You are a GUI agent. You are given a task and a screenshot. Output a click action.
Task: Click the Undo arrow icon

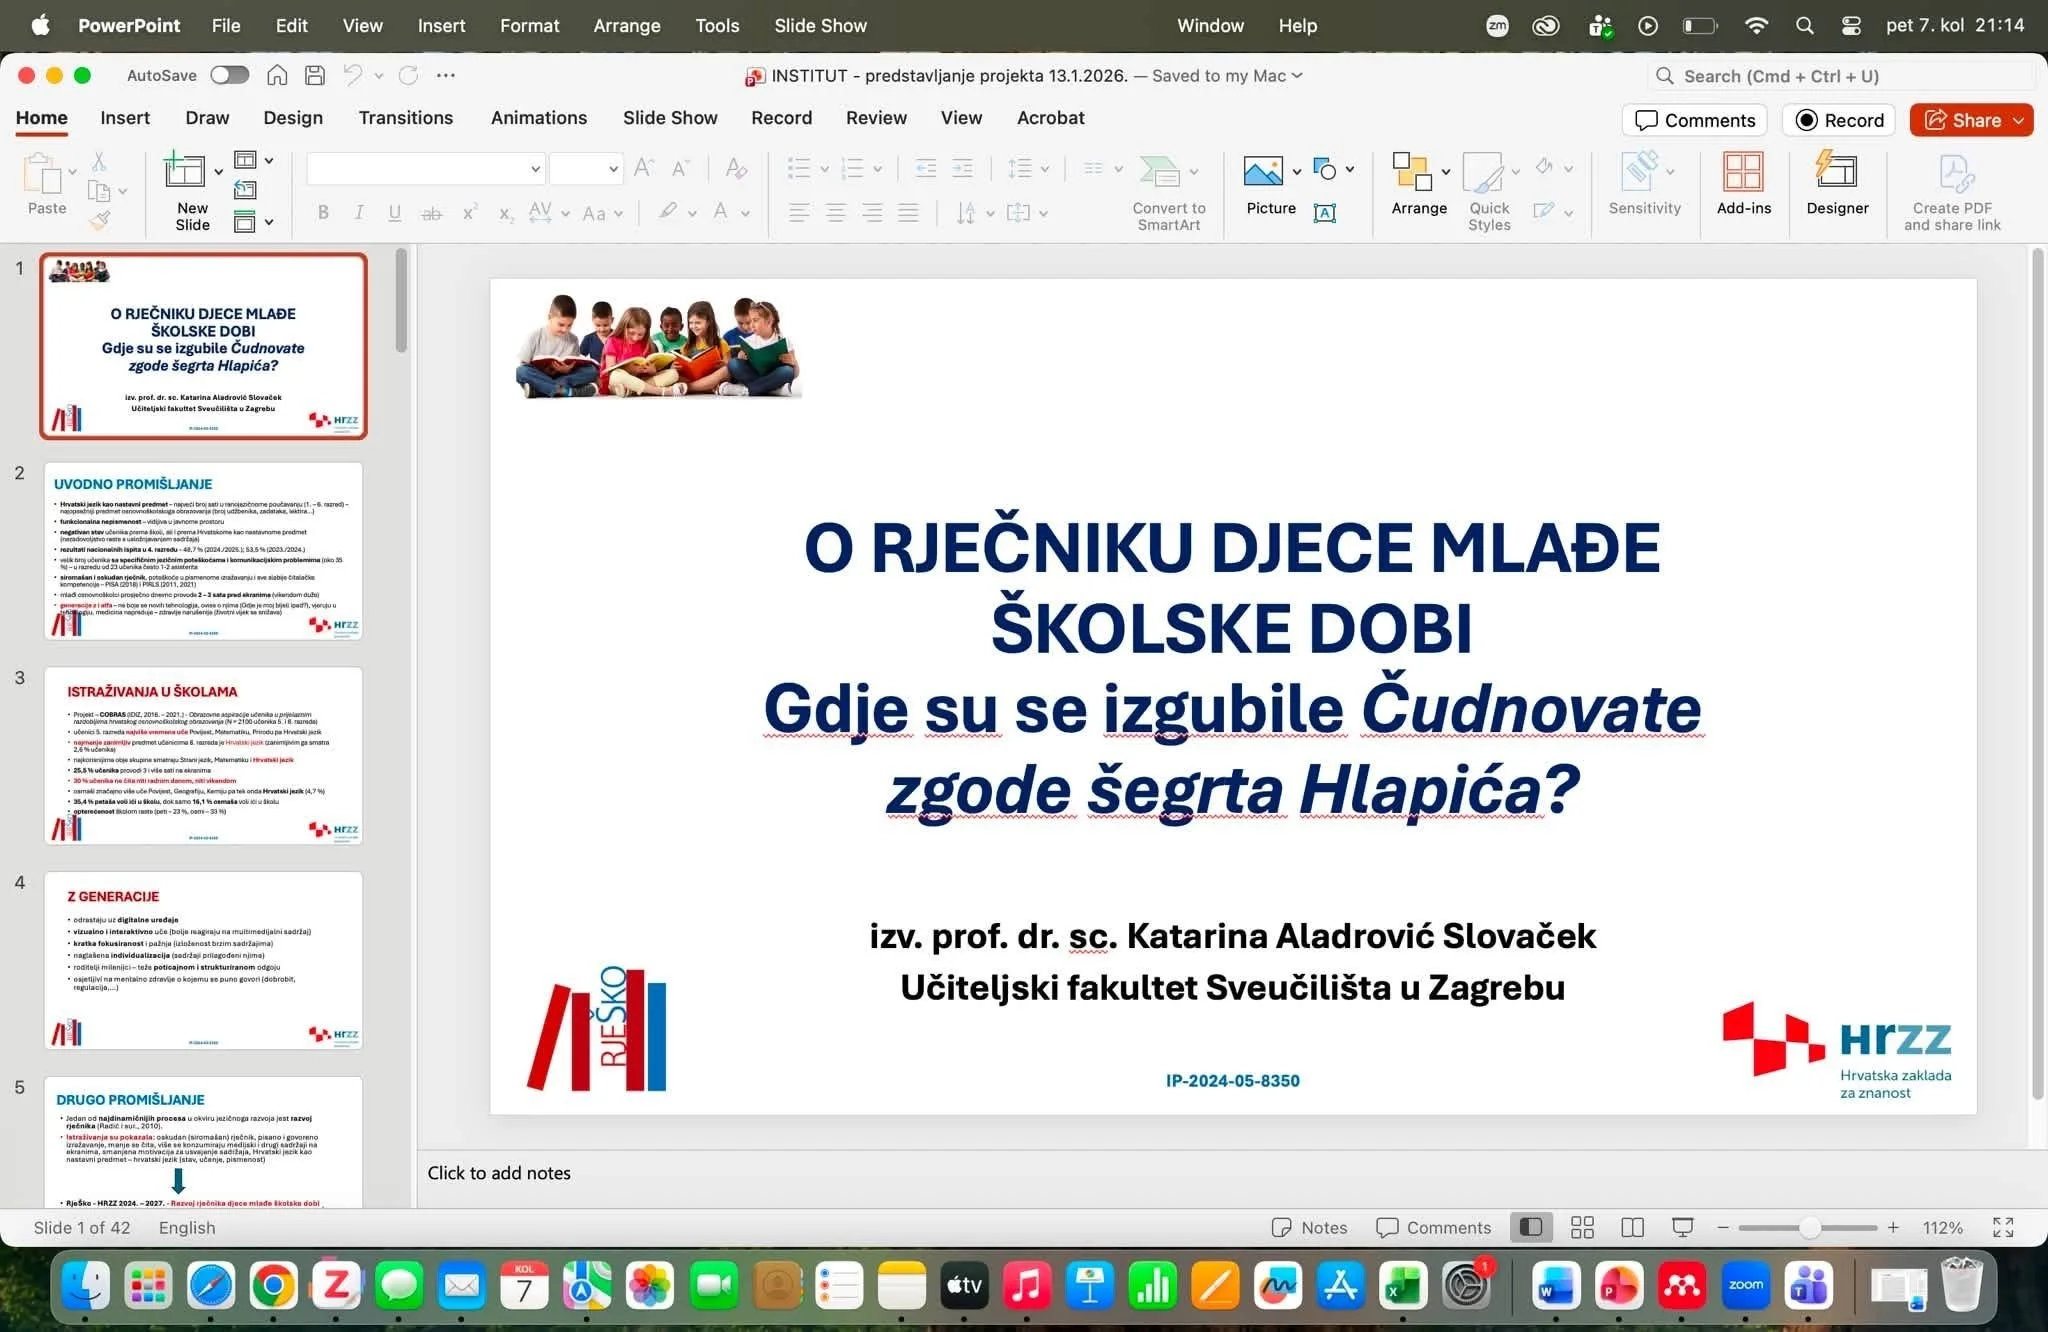point(352,75)
